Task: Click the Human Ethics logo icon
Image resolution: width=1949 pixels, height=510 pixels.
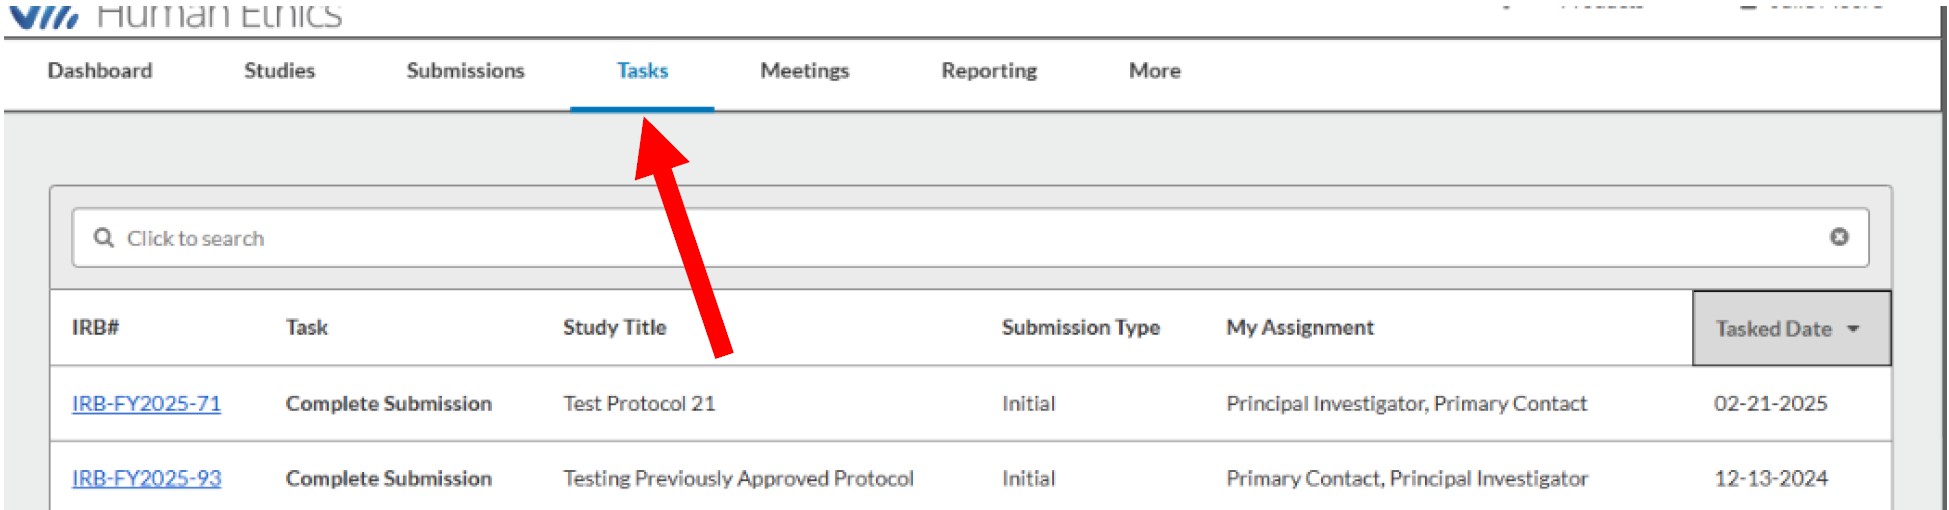Action: (x=43, y=15)
